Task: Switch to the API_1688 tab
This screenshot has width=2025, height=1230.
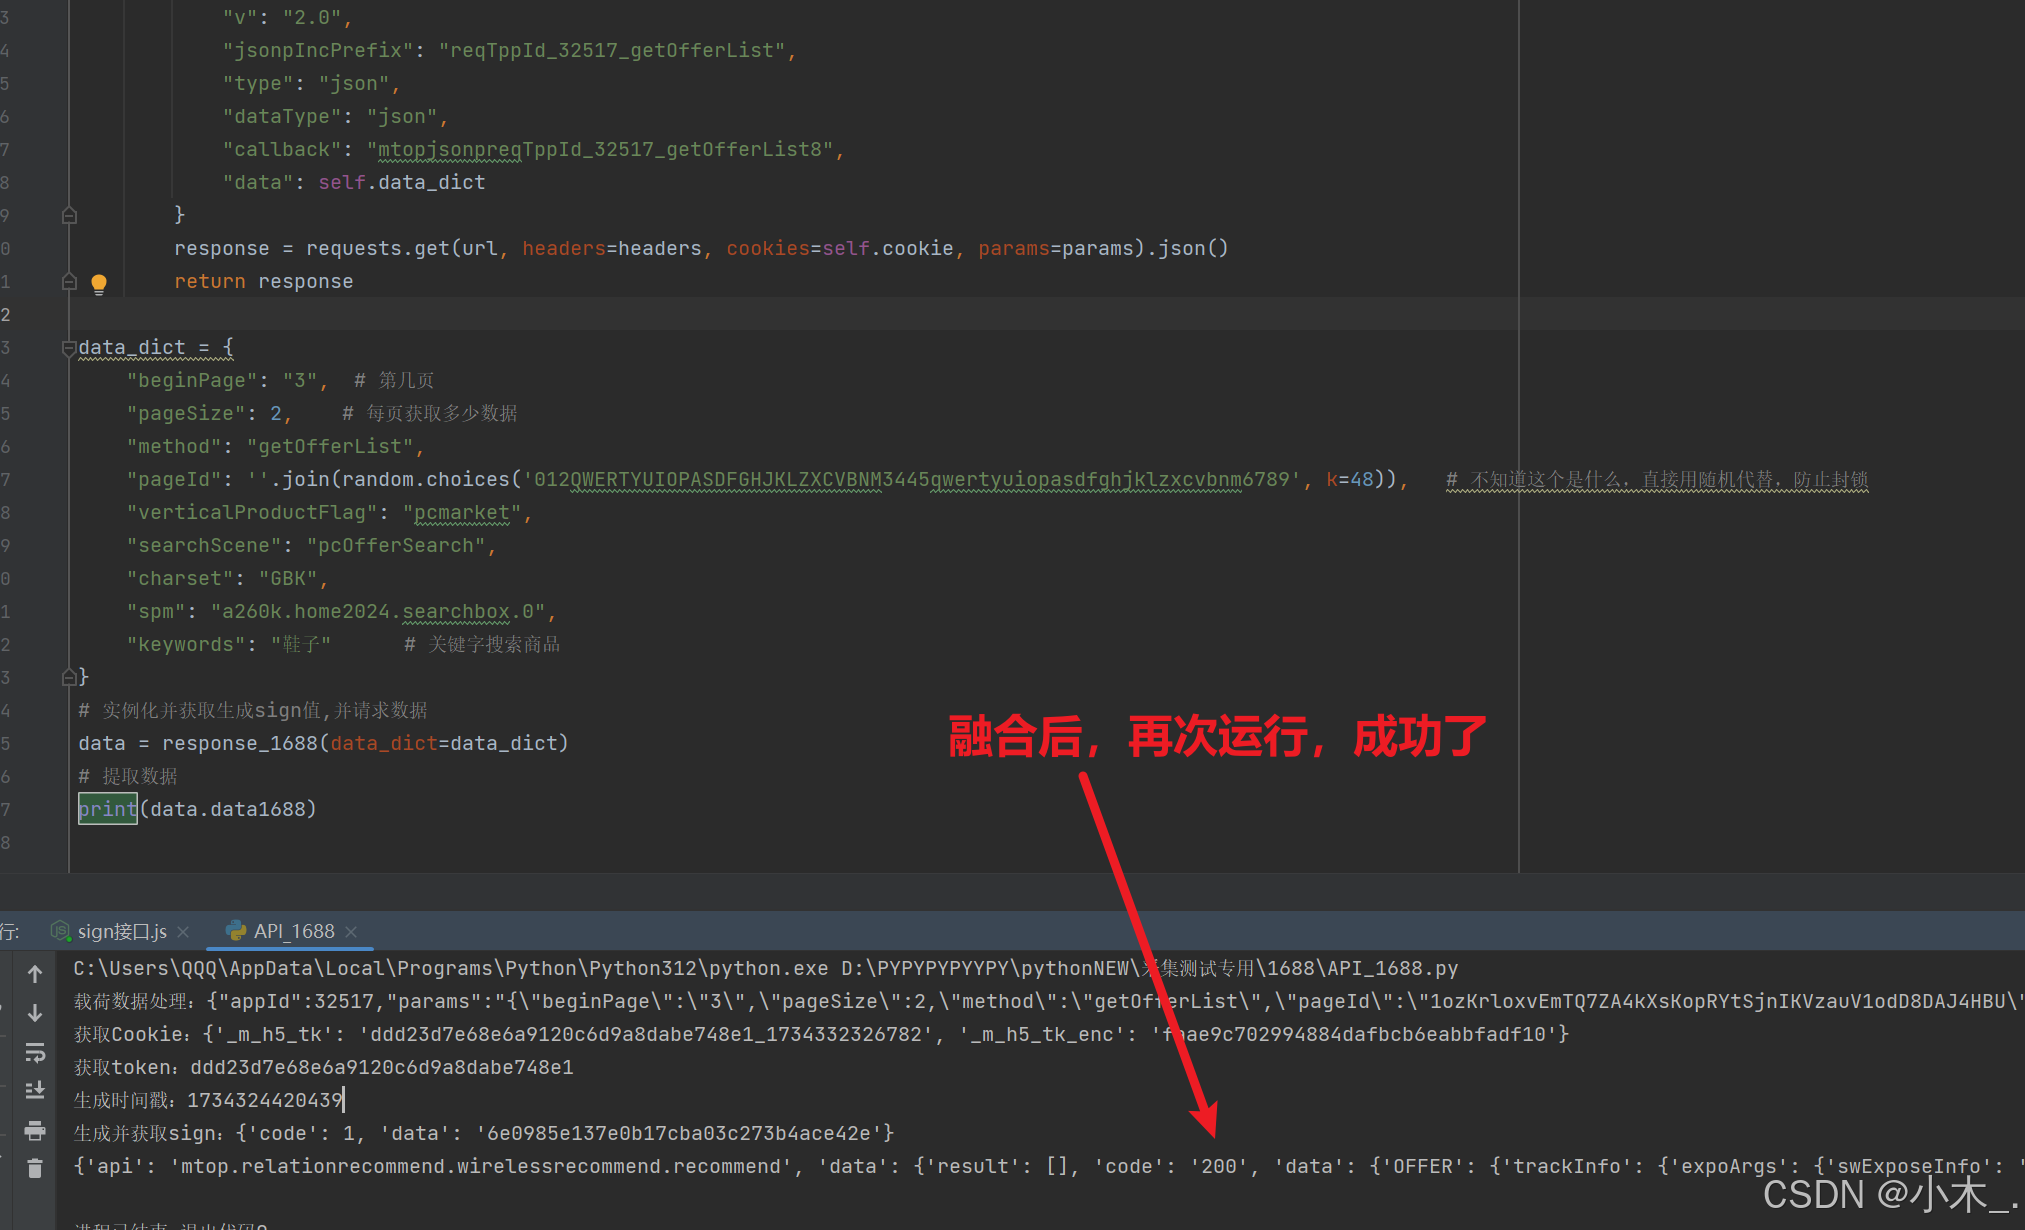Action: click(292, 931)
